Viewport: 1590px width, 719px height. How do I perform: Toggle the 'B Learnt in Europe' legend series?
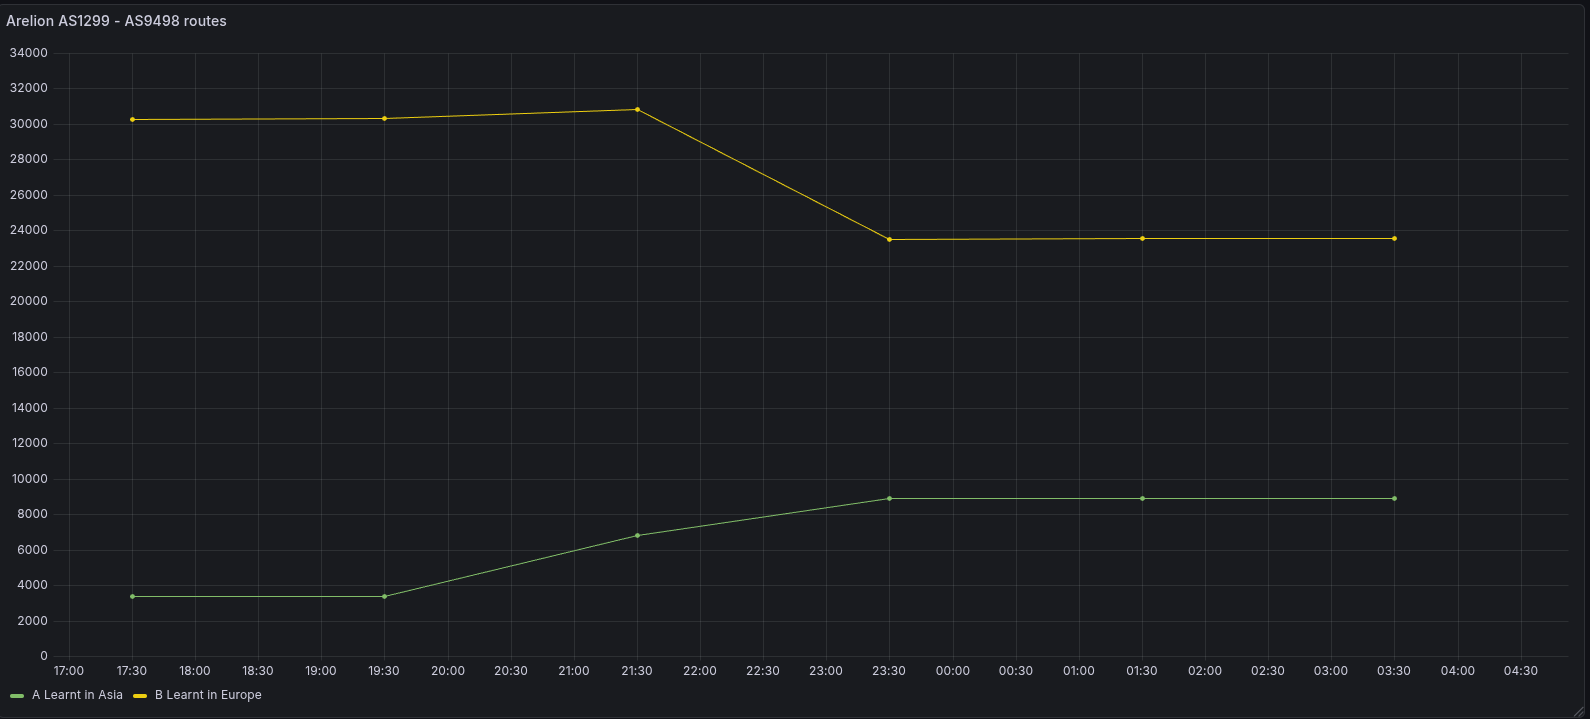click(208, 695)
